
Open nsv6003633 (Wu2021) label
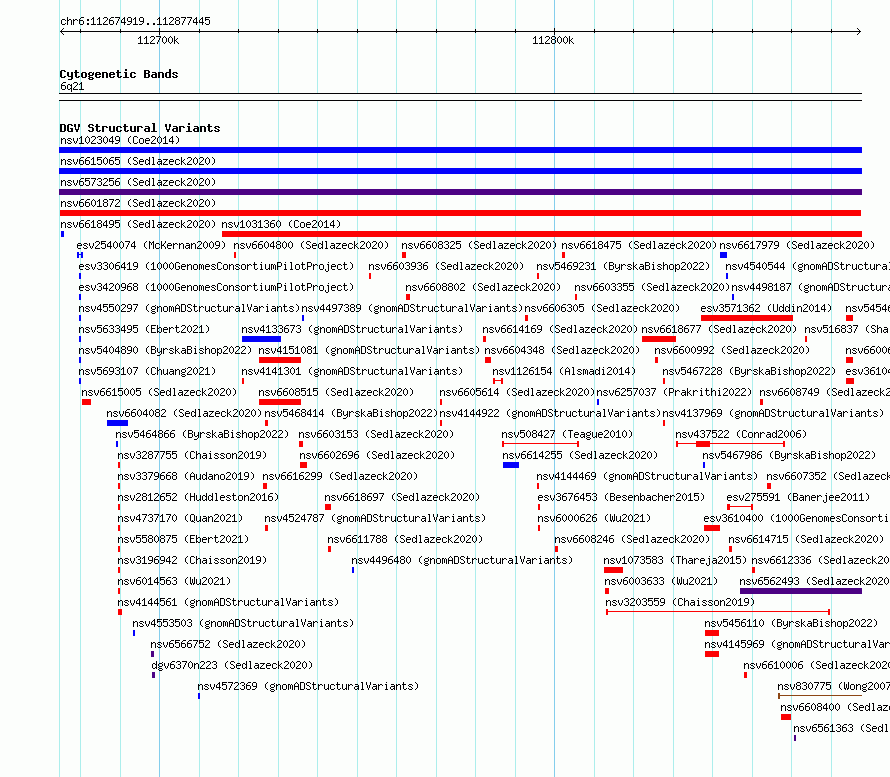(x=661, y=581)
